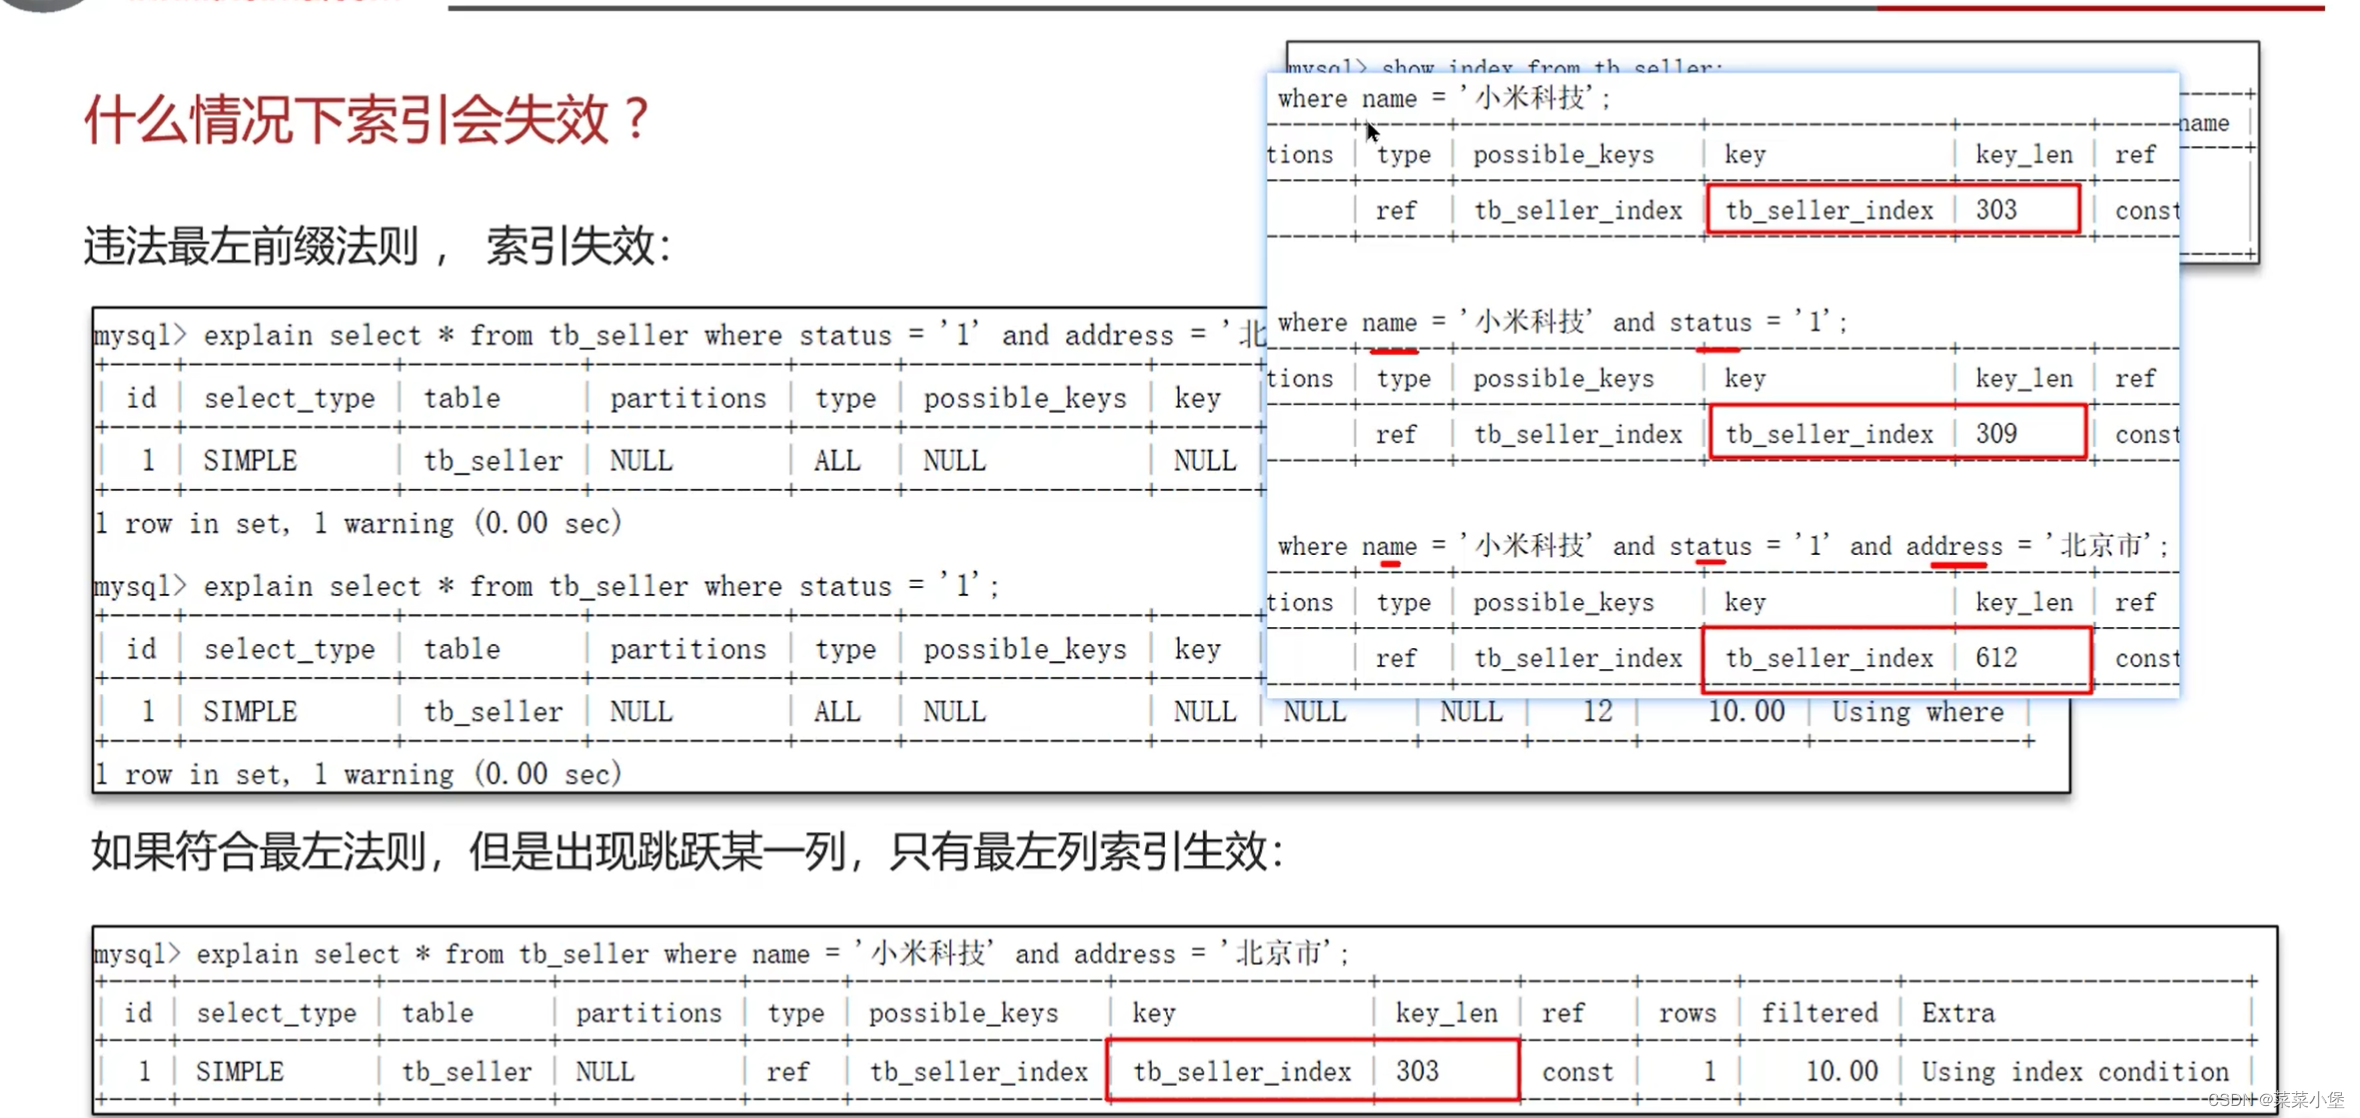This screenshot has width=2360, height=1118.
Task: Click the query with status = '1' and address
Action: pyautogui.click(x=680, y=335)
